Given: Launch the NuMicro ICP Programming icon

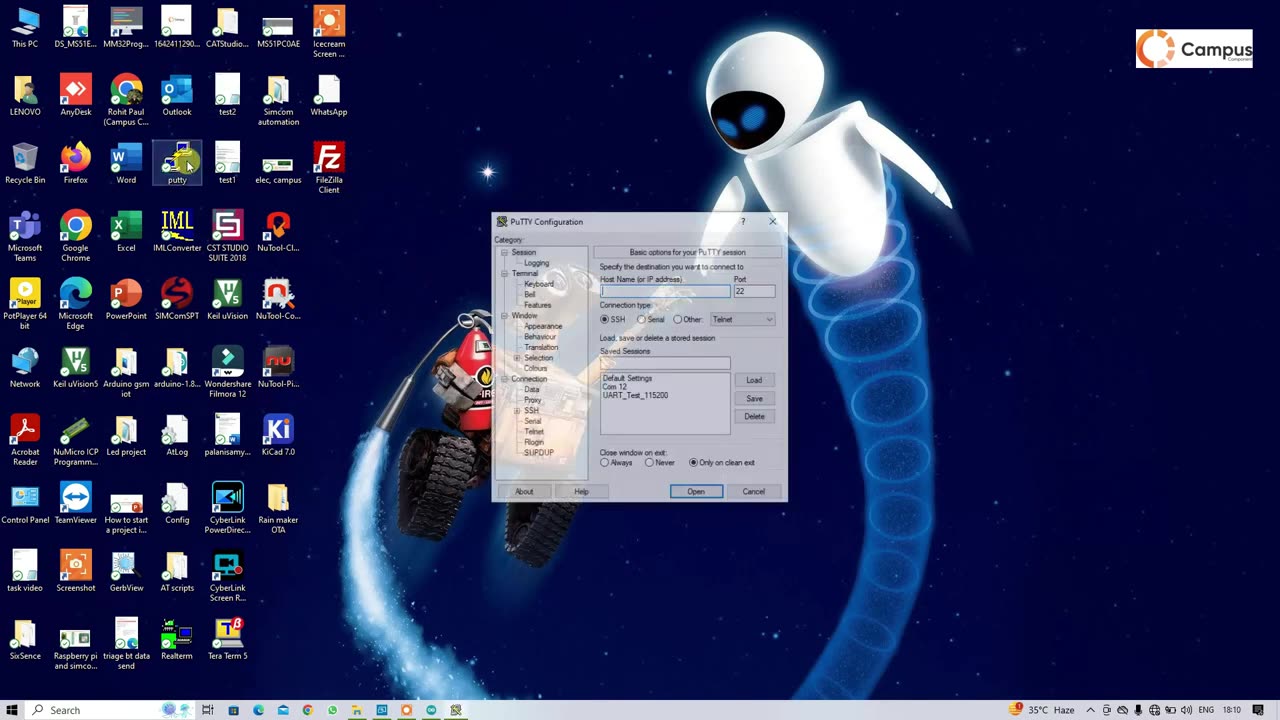Looking at the screenshot, I should pyautogui.click(x=76, y=440).
